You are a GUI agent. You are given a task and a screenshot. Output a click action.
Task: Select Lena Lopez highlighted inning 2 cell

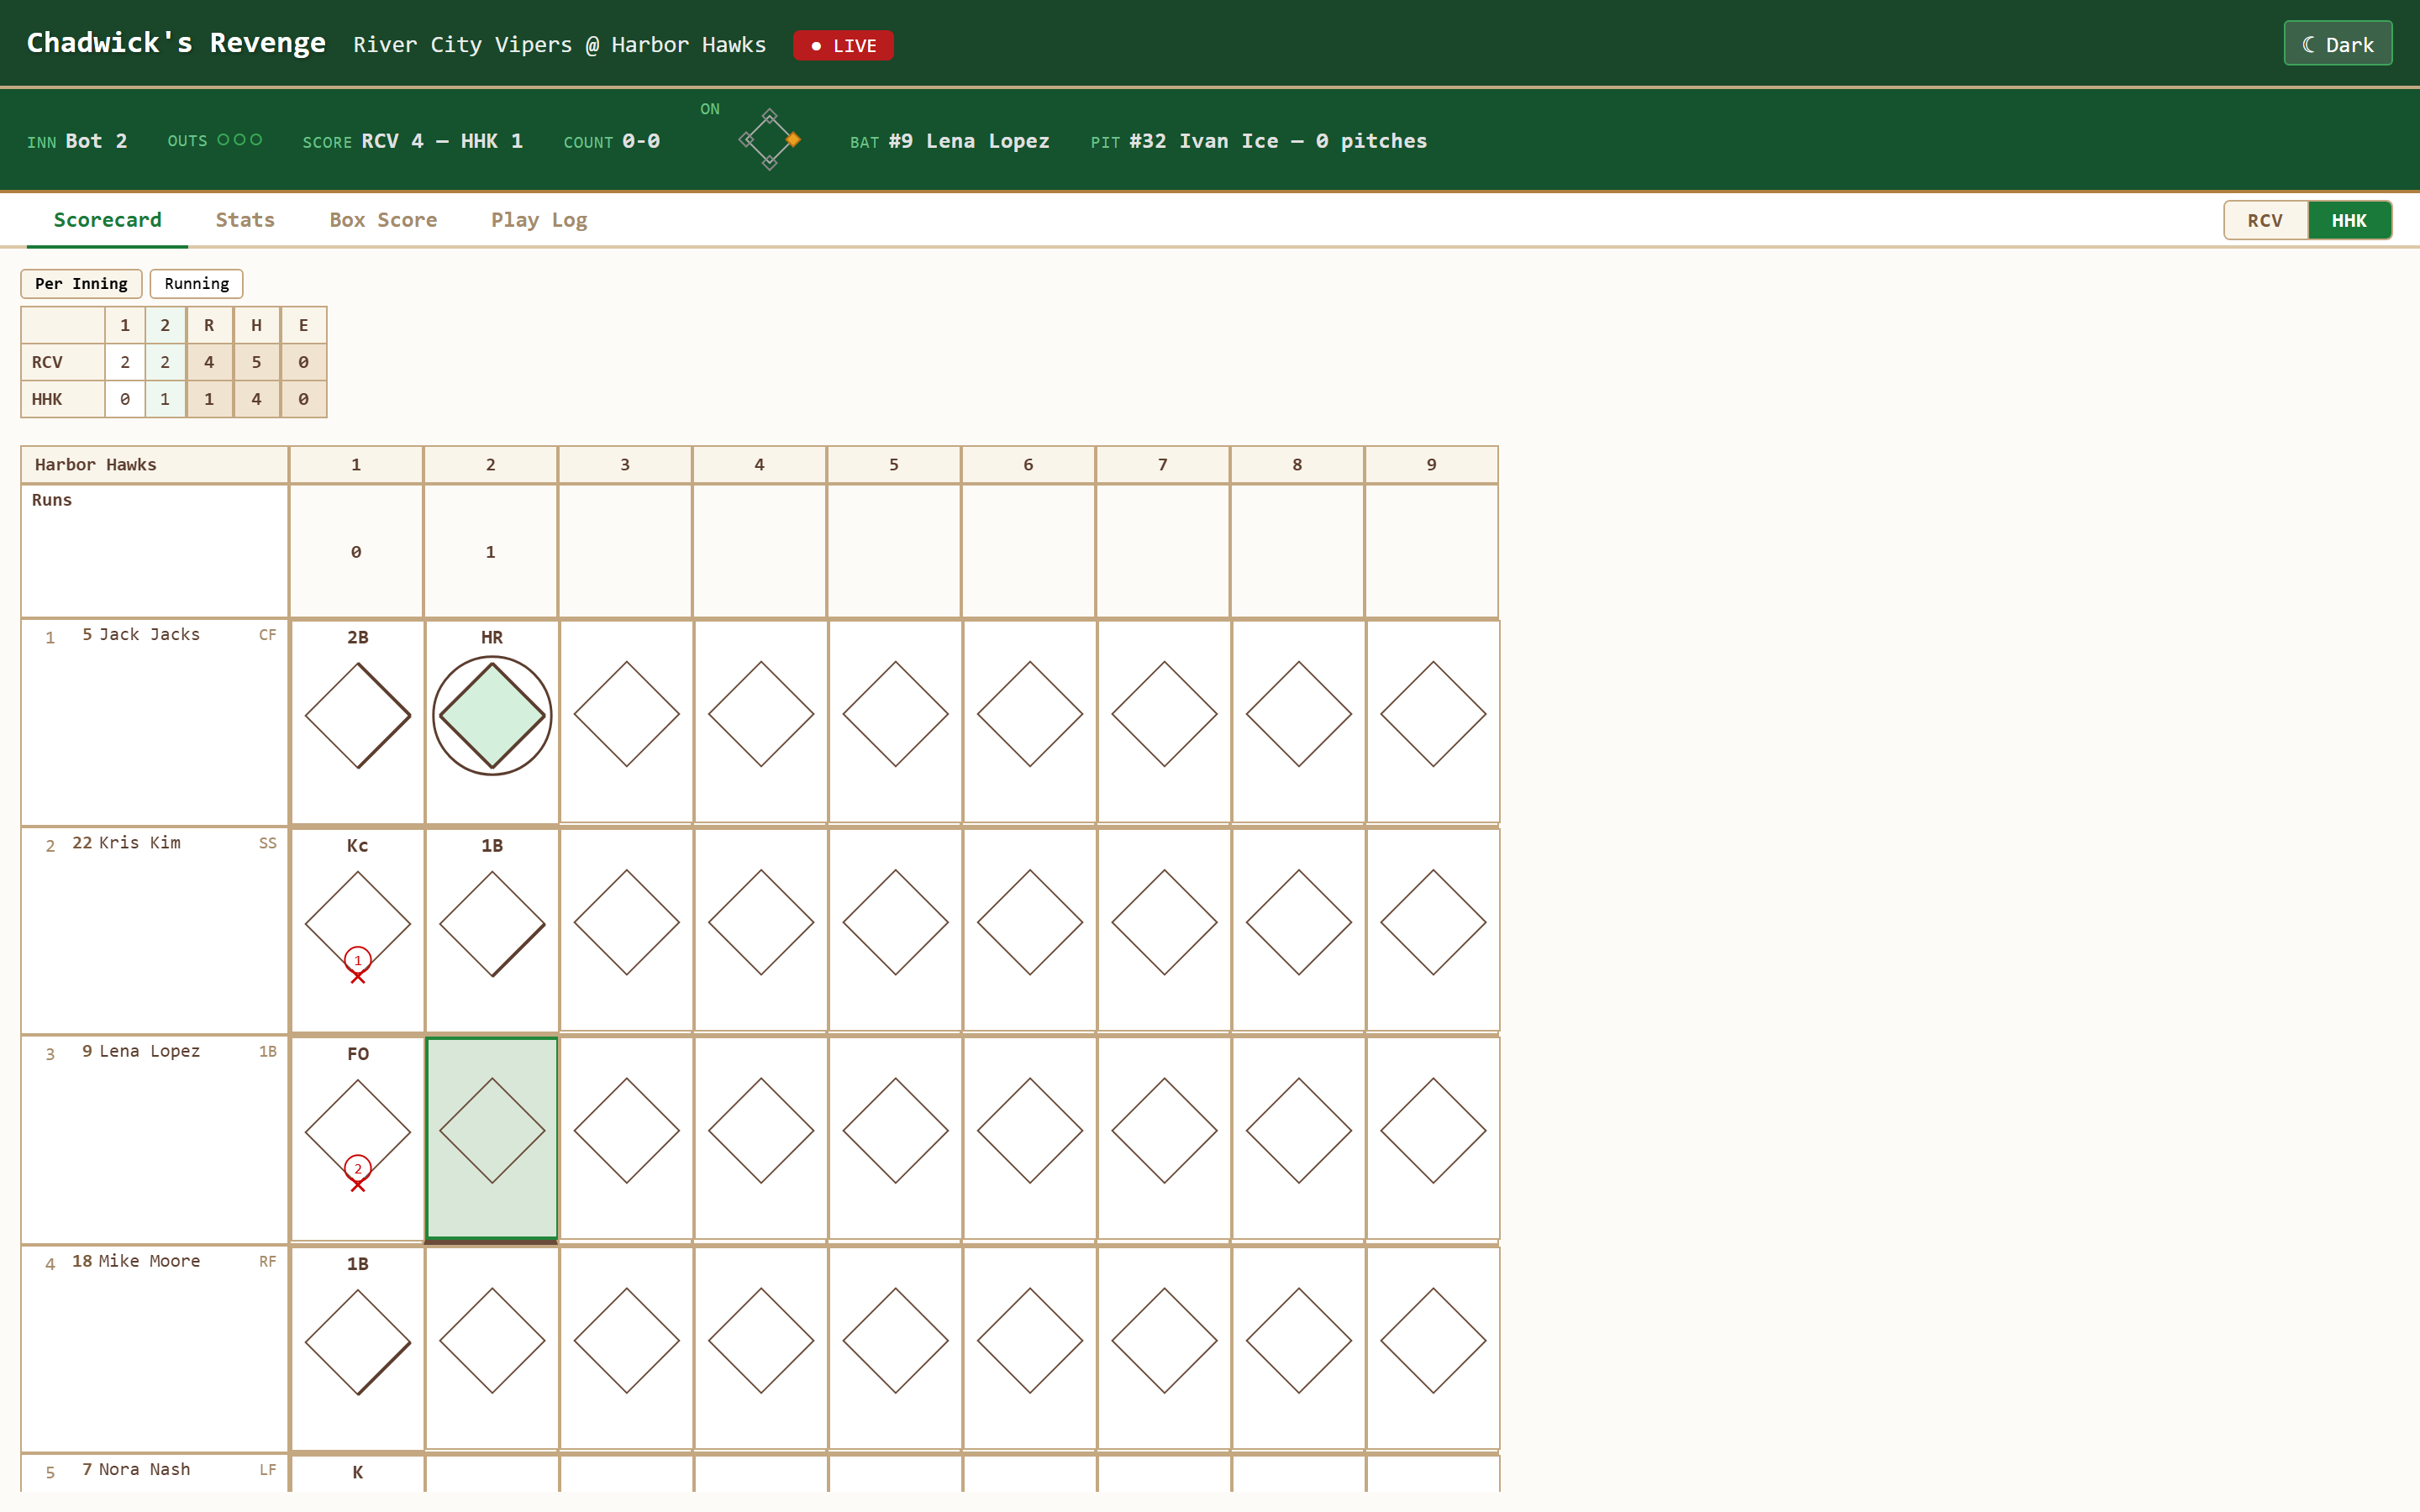click(x=492, y=1138)
